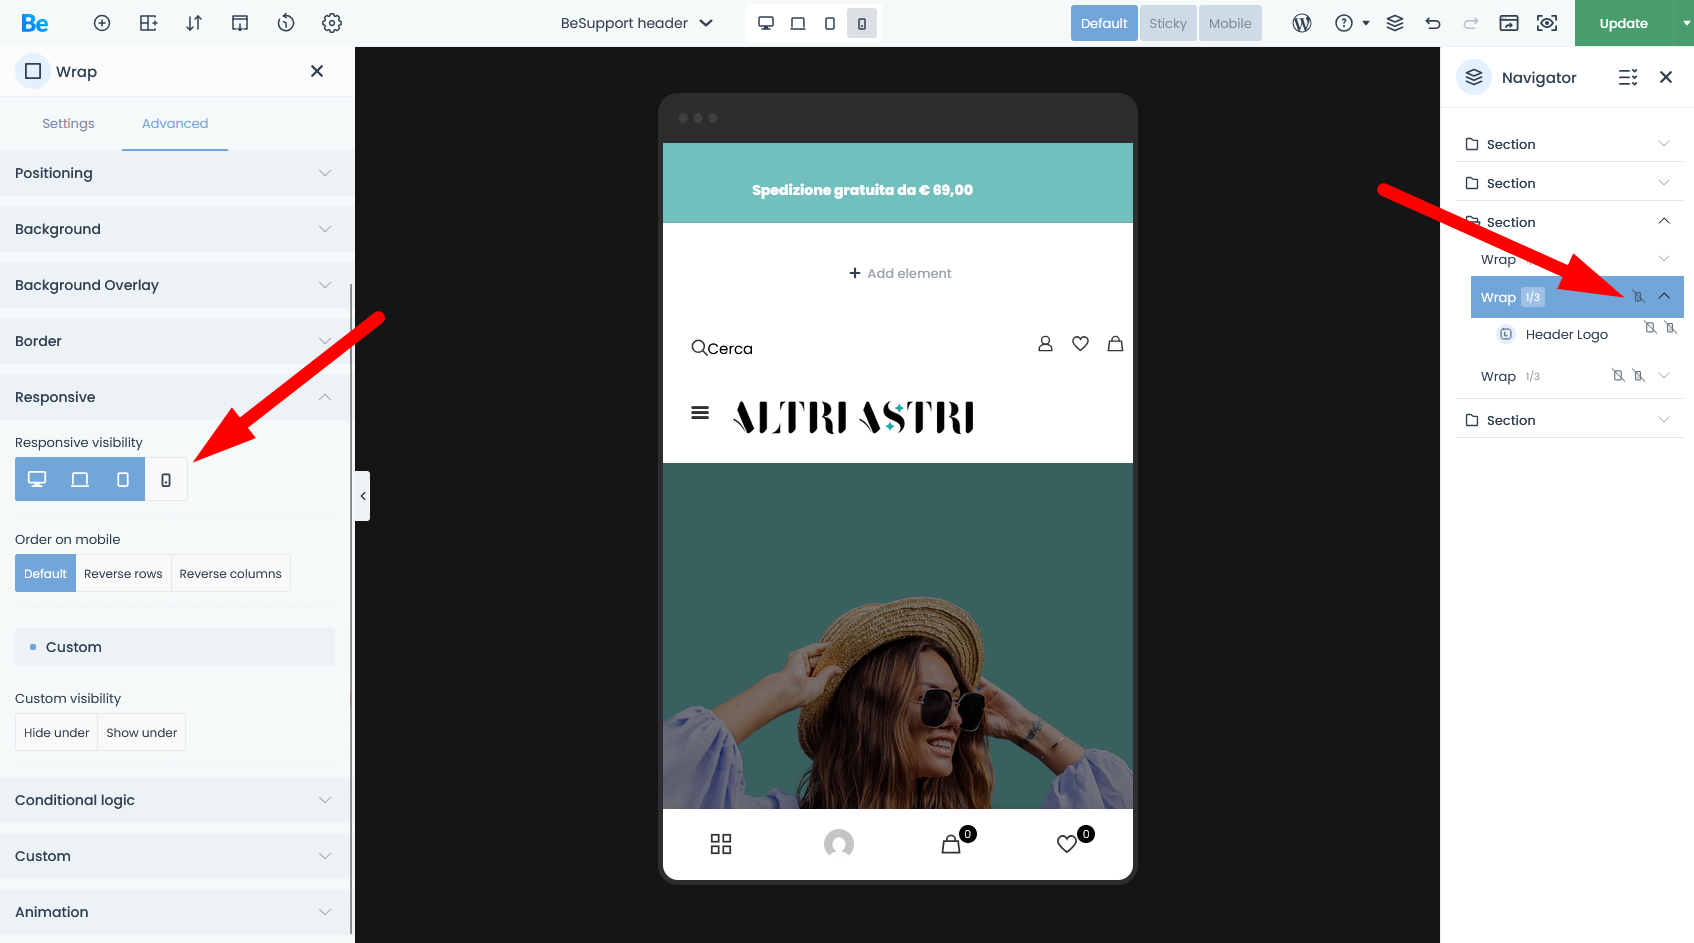The height and width of the screenshot is (943, 1694).
Task: Click the add element plus-circle icon in top toolbar
Action: [x=102, y=23]
